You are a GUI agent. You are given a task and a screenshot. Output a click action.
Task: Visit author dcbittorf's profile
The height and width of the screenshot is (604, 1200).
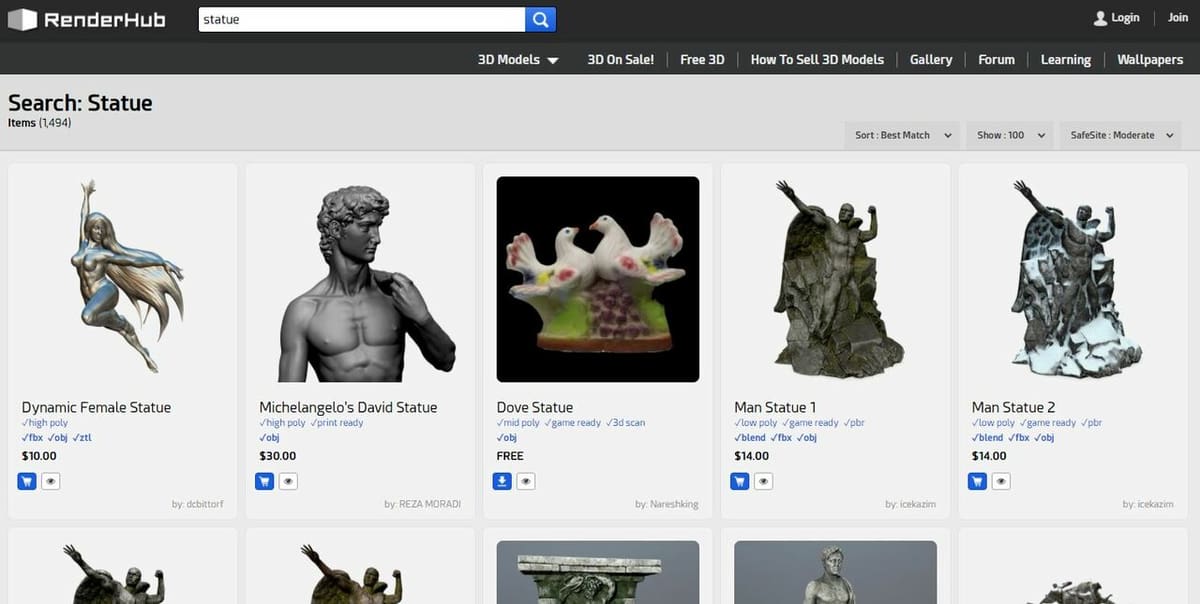point(205,505)
